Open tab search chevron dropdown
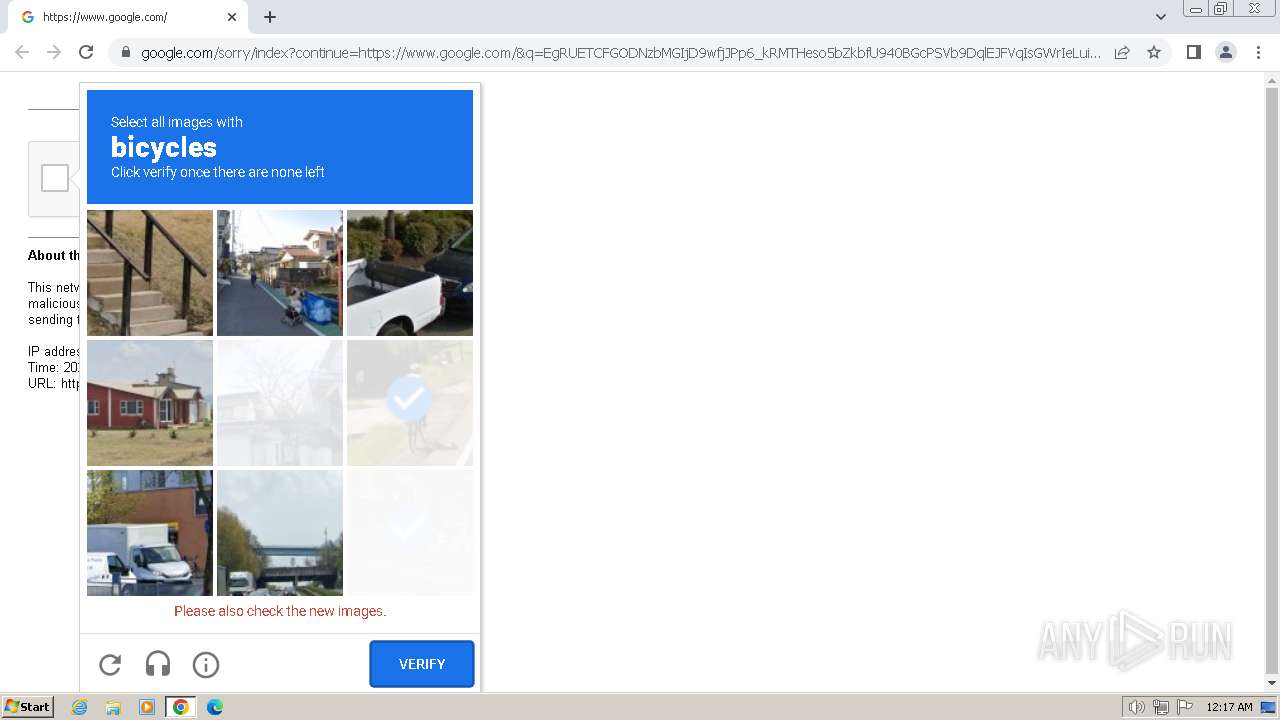Image resolution: width=1280 pixels, height=720 pixels. click(1161, 17)
